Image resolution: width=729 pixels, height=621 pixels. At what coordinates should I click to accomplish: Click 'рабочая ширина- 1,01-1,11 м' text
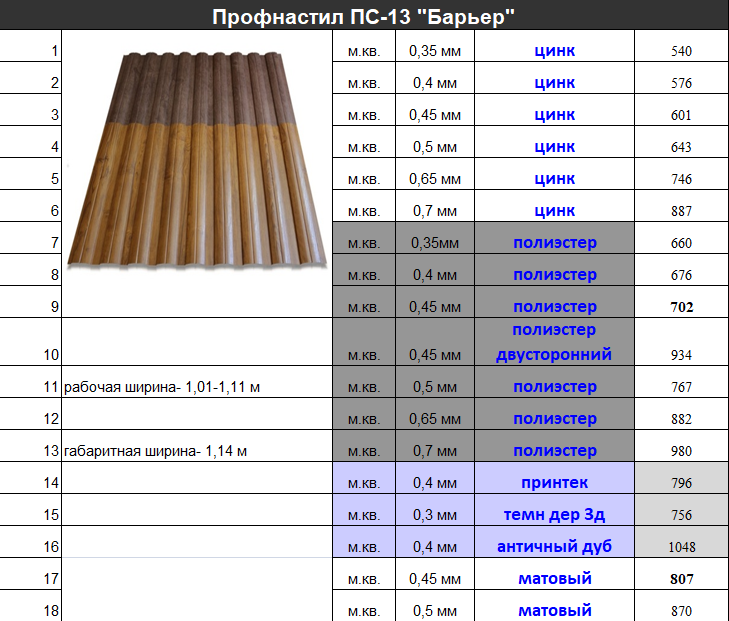(x=162, y=387)
